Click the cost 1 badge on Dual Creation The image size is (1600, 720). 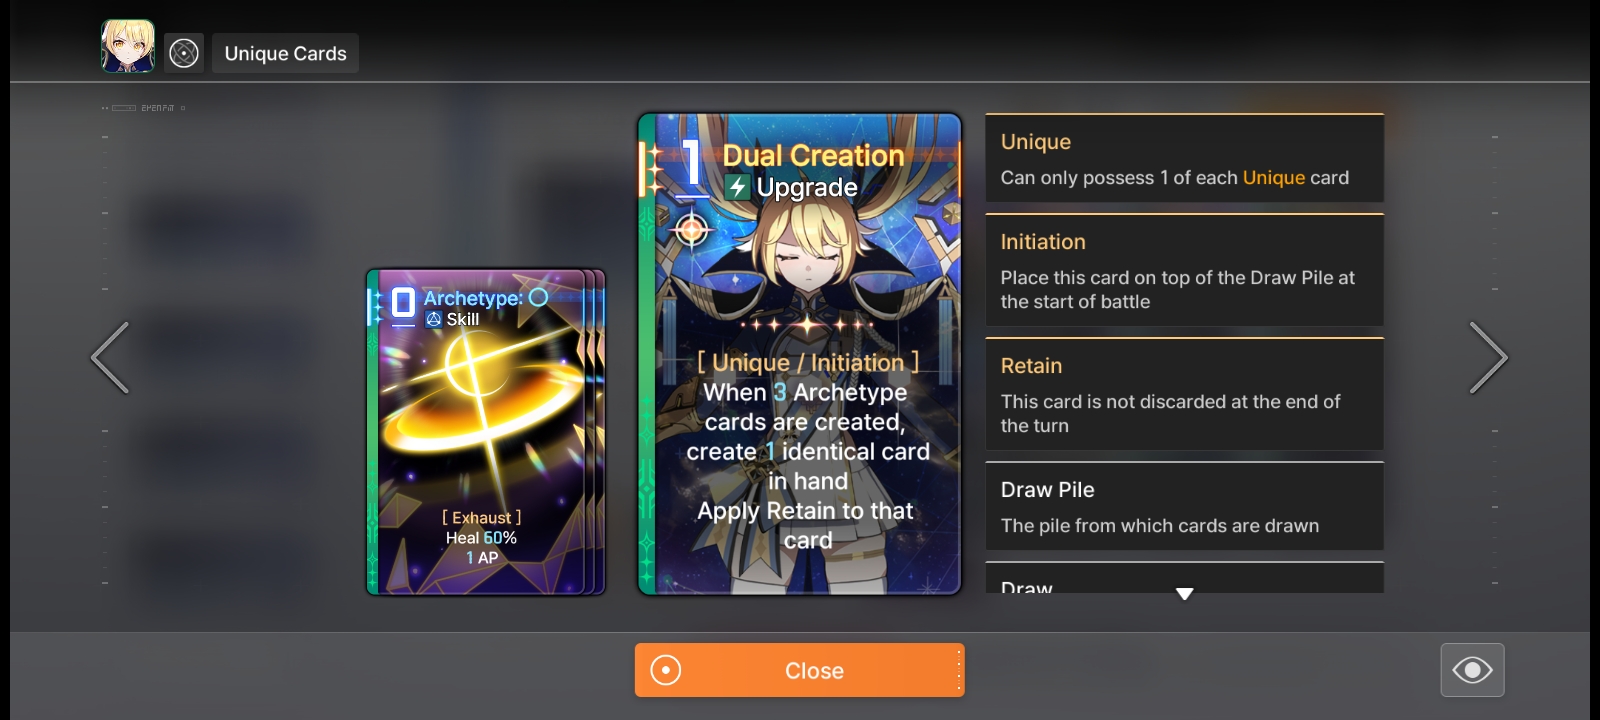tap(691, 163)
